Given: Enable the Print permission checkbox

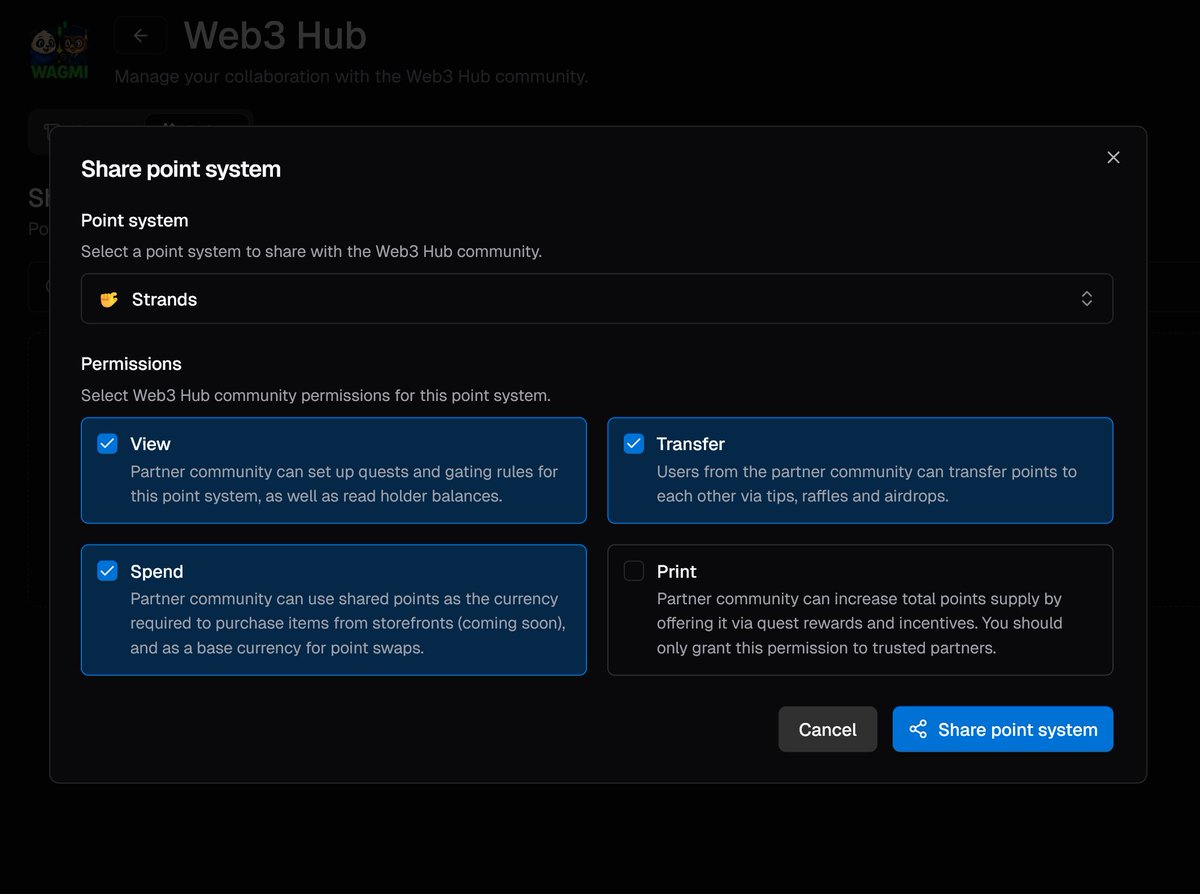Looking at the screenshot, I should click(634, 571).
